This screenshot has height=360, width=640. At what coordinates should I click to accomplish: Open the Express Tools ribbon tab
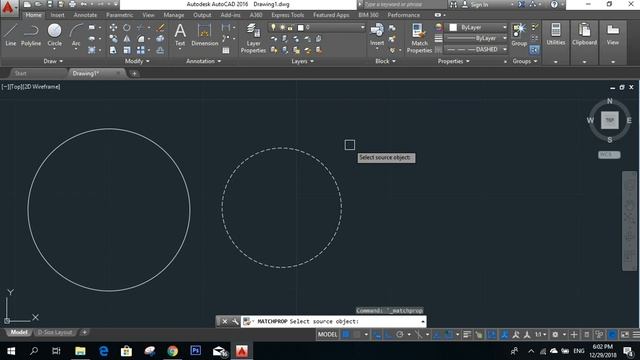(287, 15)
